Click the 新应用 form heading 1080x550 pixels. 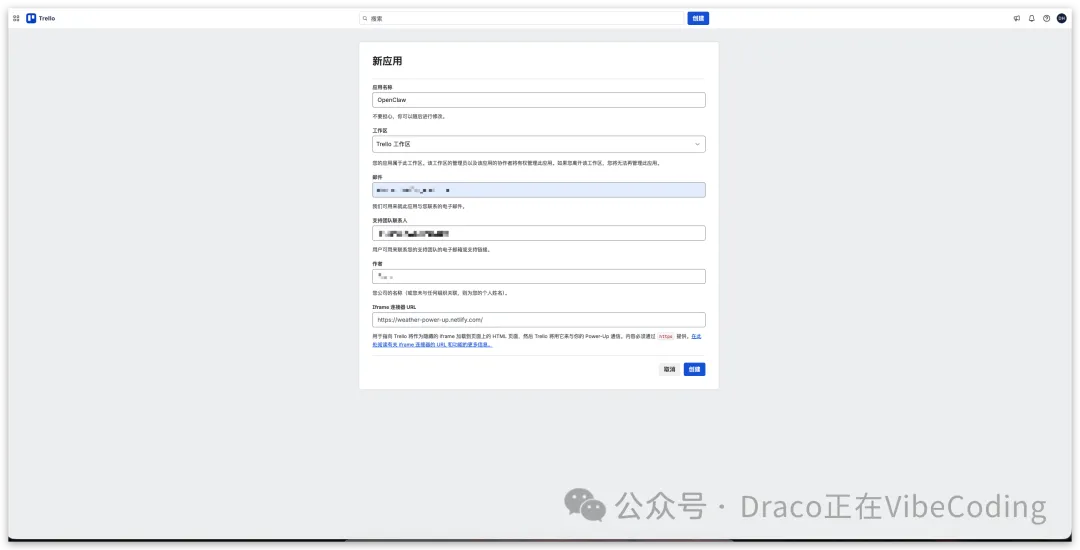[x=387, y=61]
